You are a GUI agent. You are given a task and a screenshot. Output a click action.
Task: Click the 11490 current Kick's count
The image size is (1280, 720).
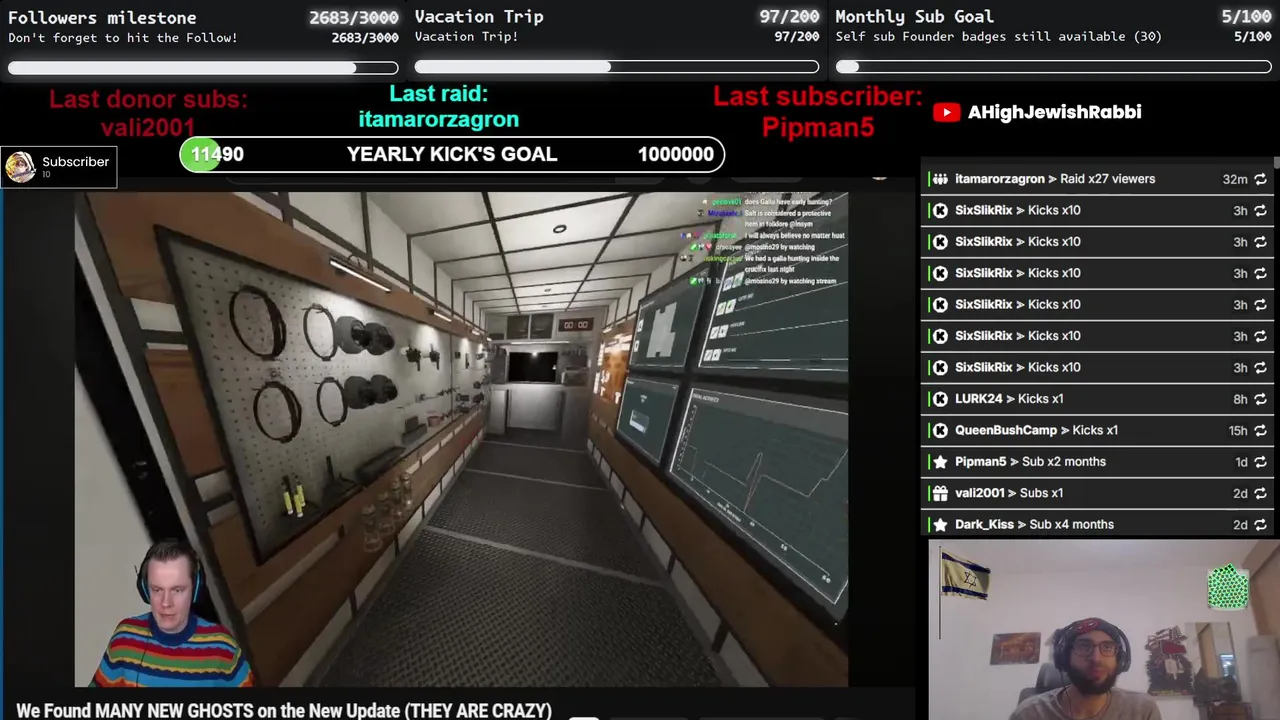[217, 154]
